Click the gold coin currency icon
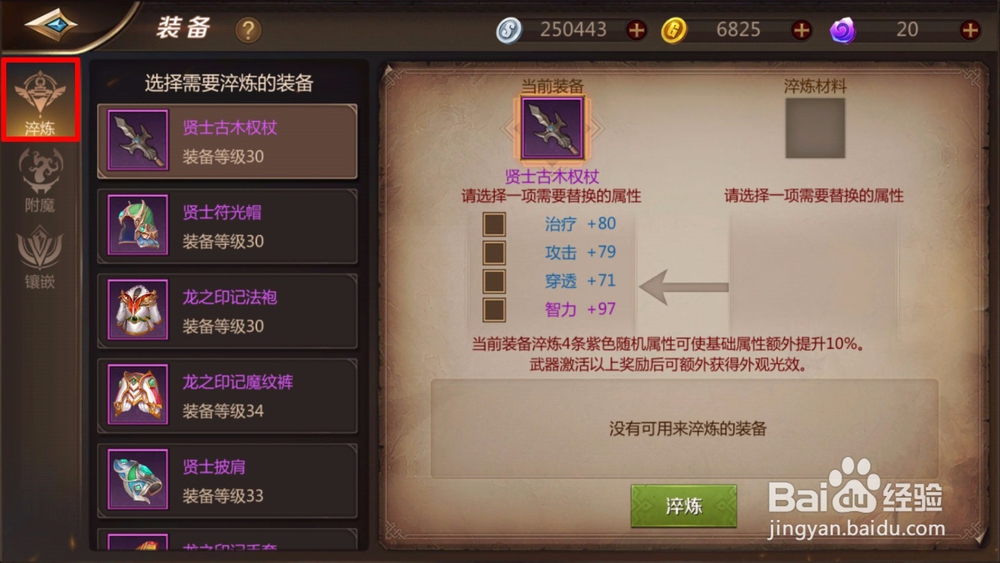 click(x=673, y=30)
